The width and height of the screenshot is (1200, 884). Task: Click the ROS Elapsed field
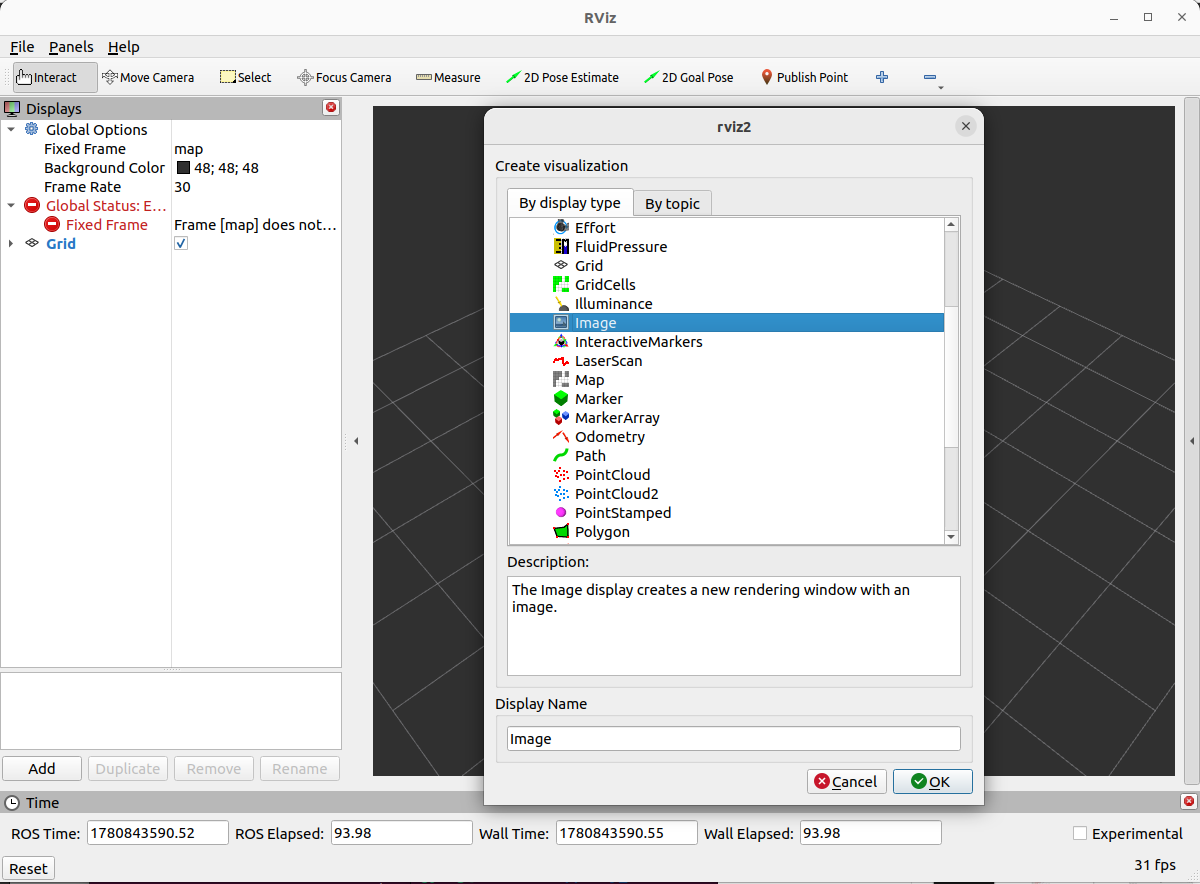click(x=401, y=833)
